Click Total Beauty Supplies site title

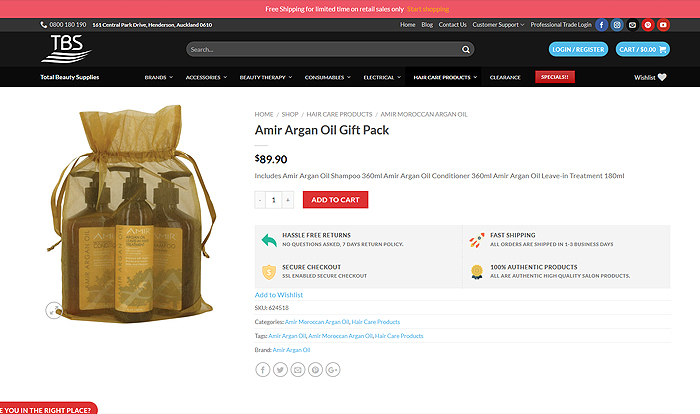(70, 77)
